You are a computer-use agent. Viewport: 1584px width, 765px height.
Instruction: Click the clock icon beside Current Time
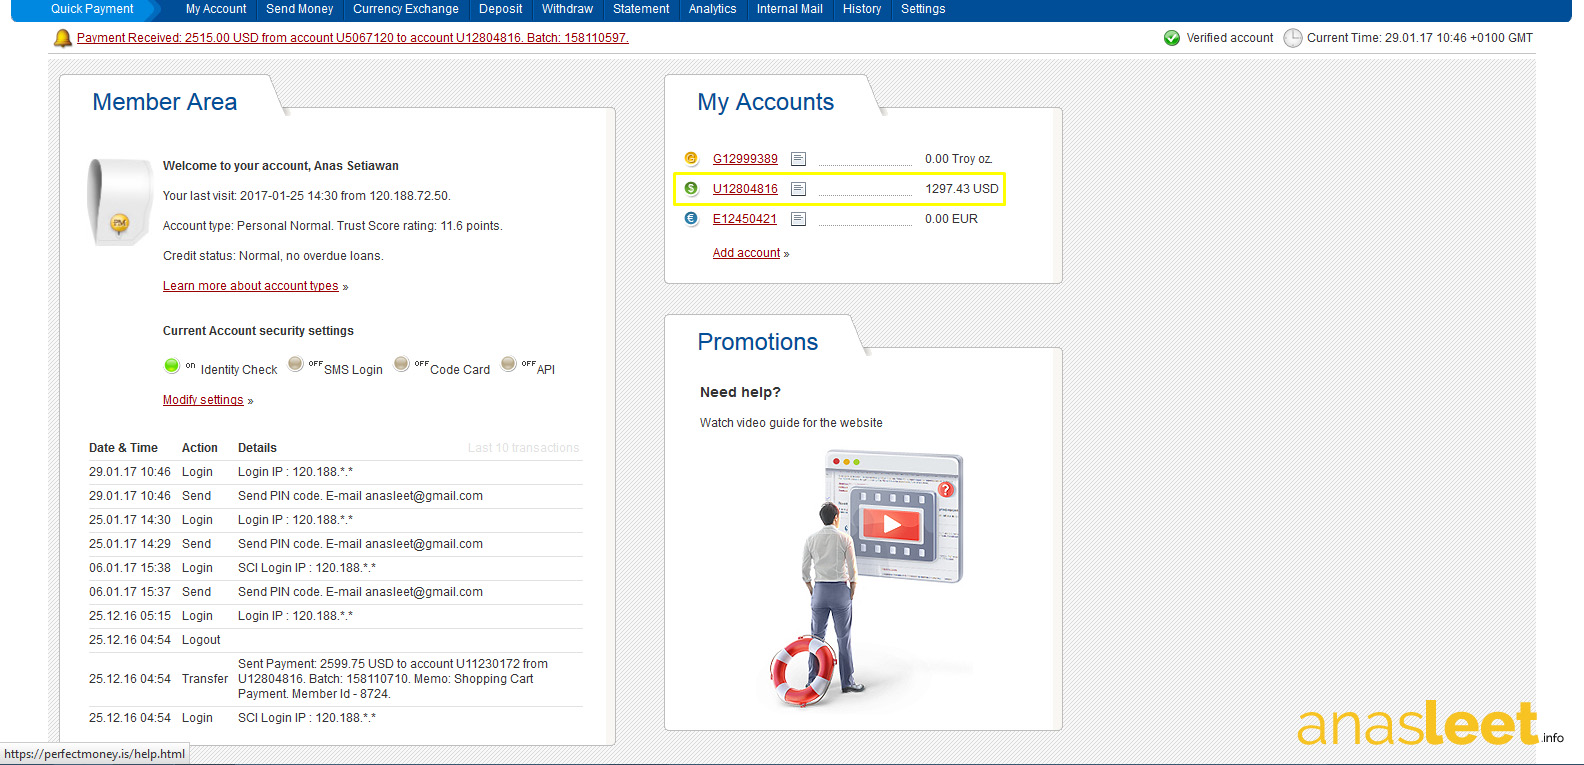coord(1293,38)
